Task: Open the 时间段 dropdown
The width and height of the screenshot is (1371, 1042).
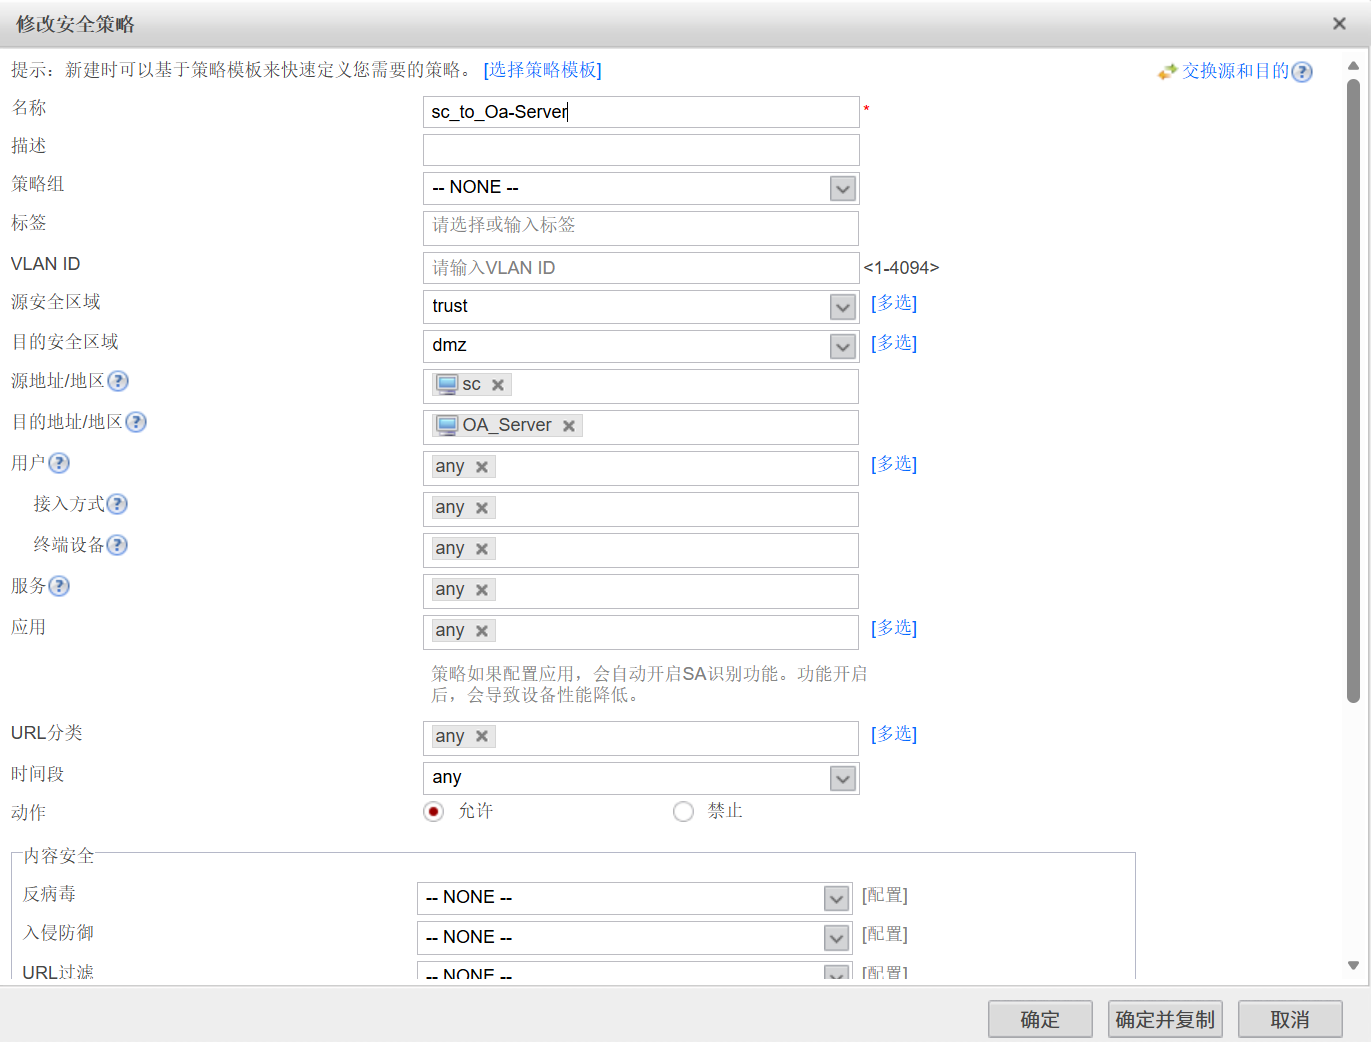Action: tap(843, 778)
